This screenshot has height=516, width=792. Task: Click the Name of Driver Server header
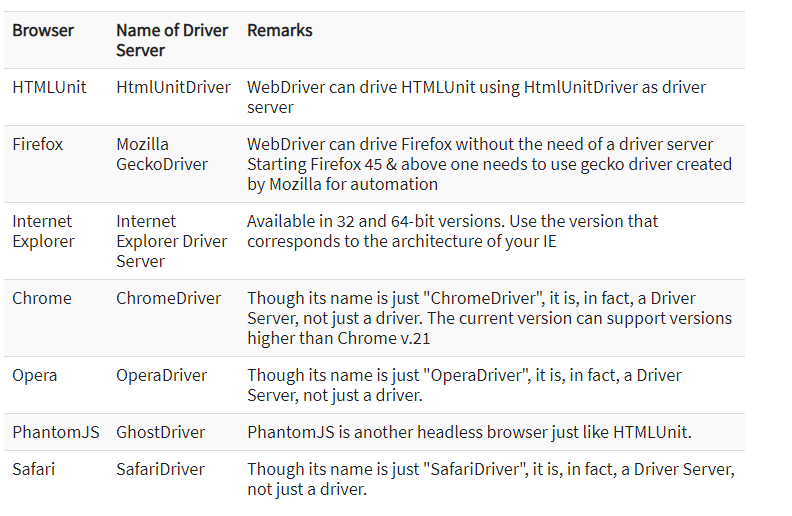[172, 40]
